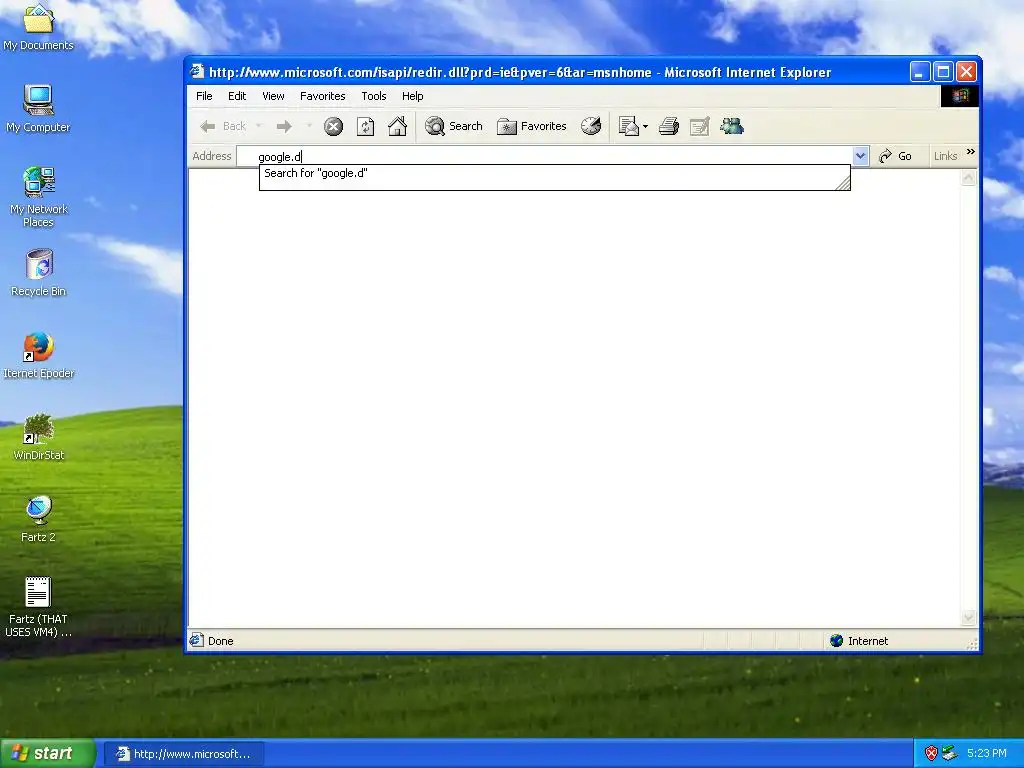This screenshot has height=768, width=1024.
Task: Print the page using Print icon
Action: click(x=668, y=126)
